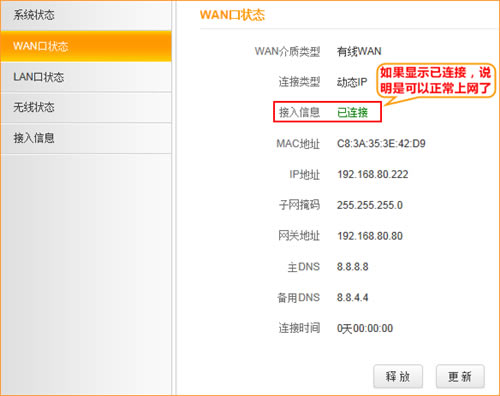Click the 动态IP connection type value
This screenshot has width=500, height=396.
point(352,82)
